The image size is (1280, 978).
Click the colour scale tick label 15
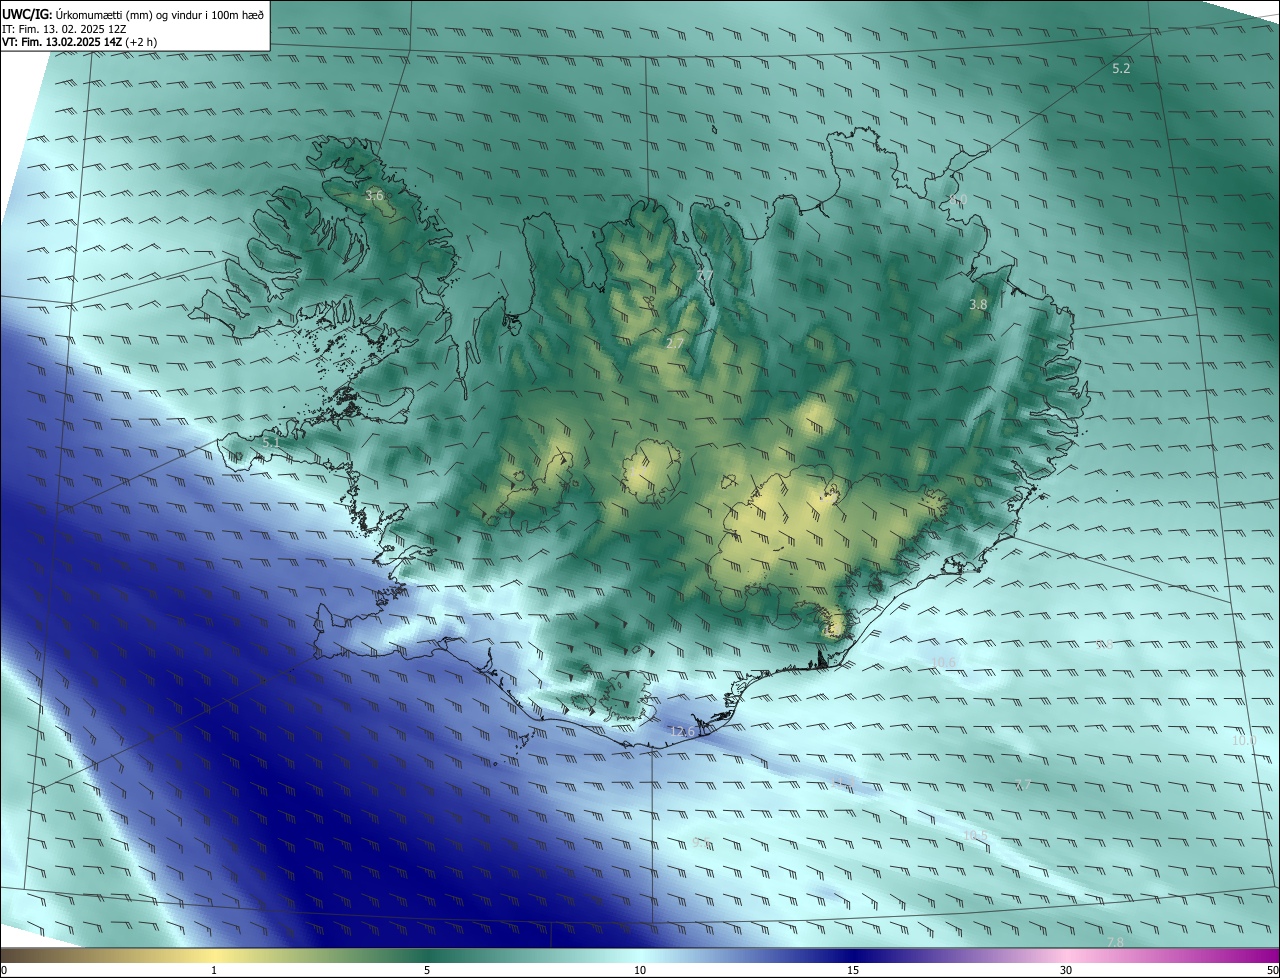pyautogui.click(x=853, y=970)
